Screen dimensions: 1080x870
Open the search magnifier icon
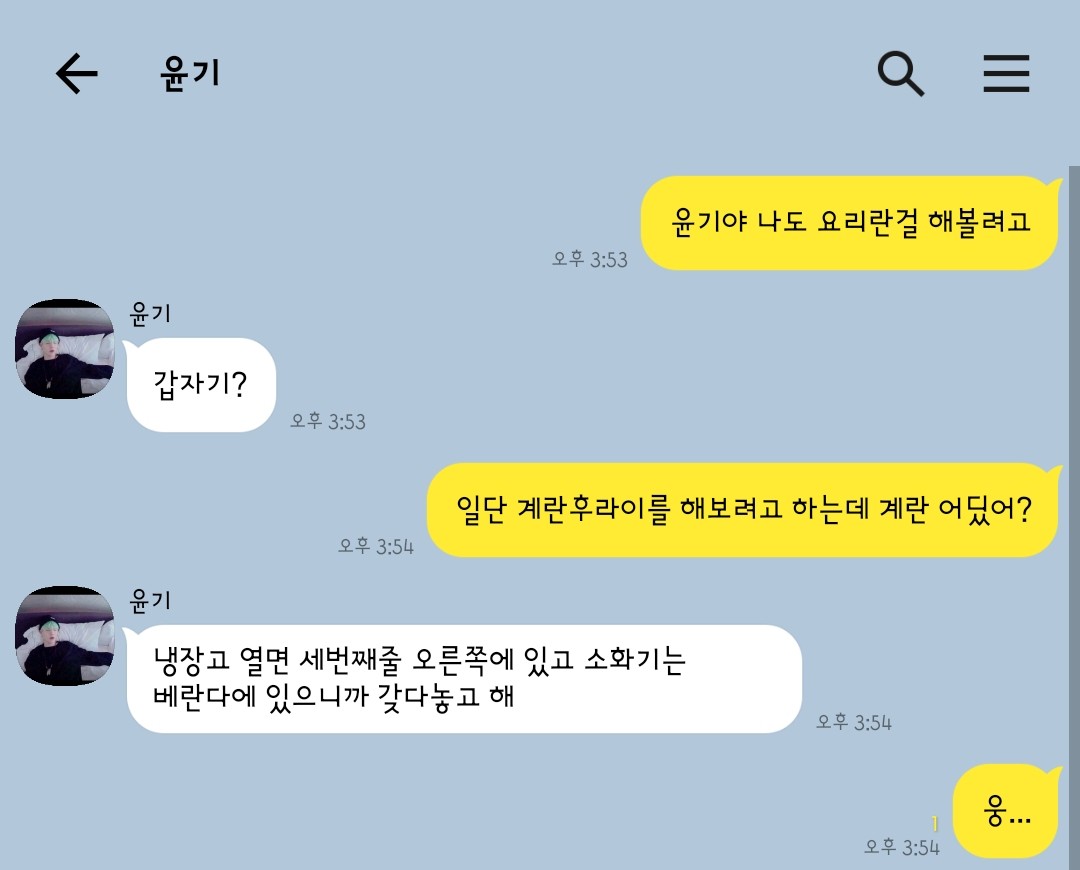pos(901,73)
